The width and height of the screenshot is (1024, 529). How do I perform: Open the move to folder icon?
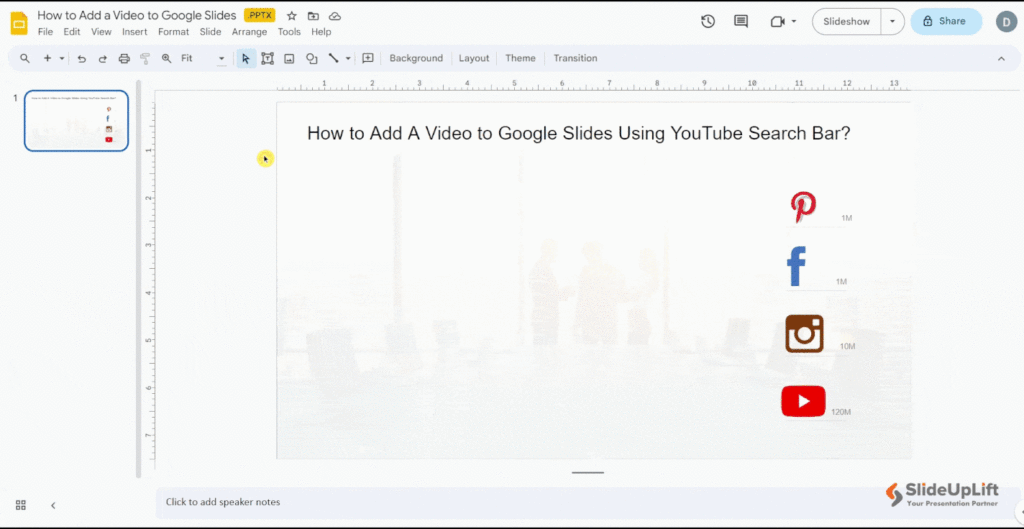pyautogui.click(x=313, y=16)
